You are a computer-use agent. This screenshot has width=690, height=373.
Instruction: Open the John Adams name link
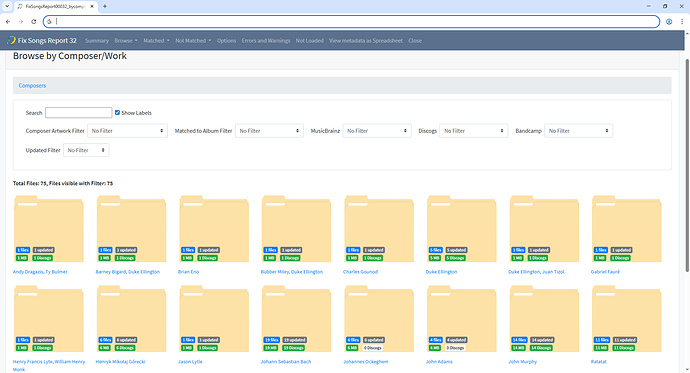pos(439,362)
